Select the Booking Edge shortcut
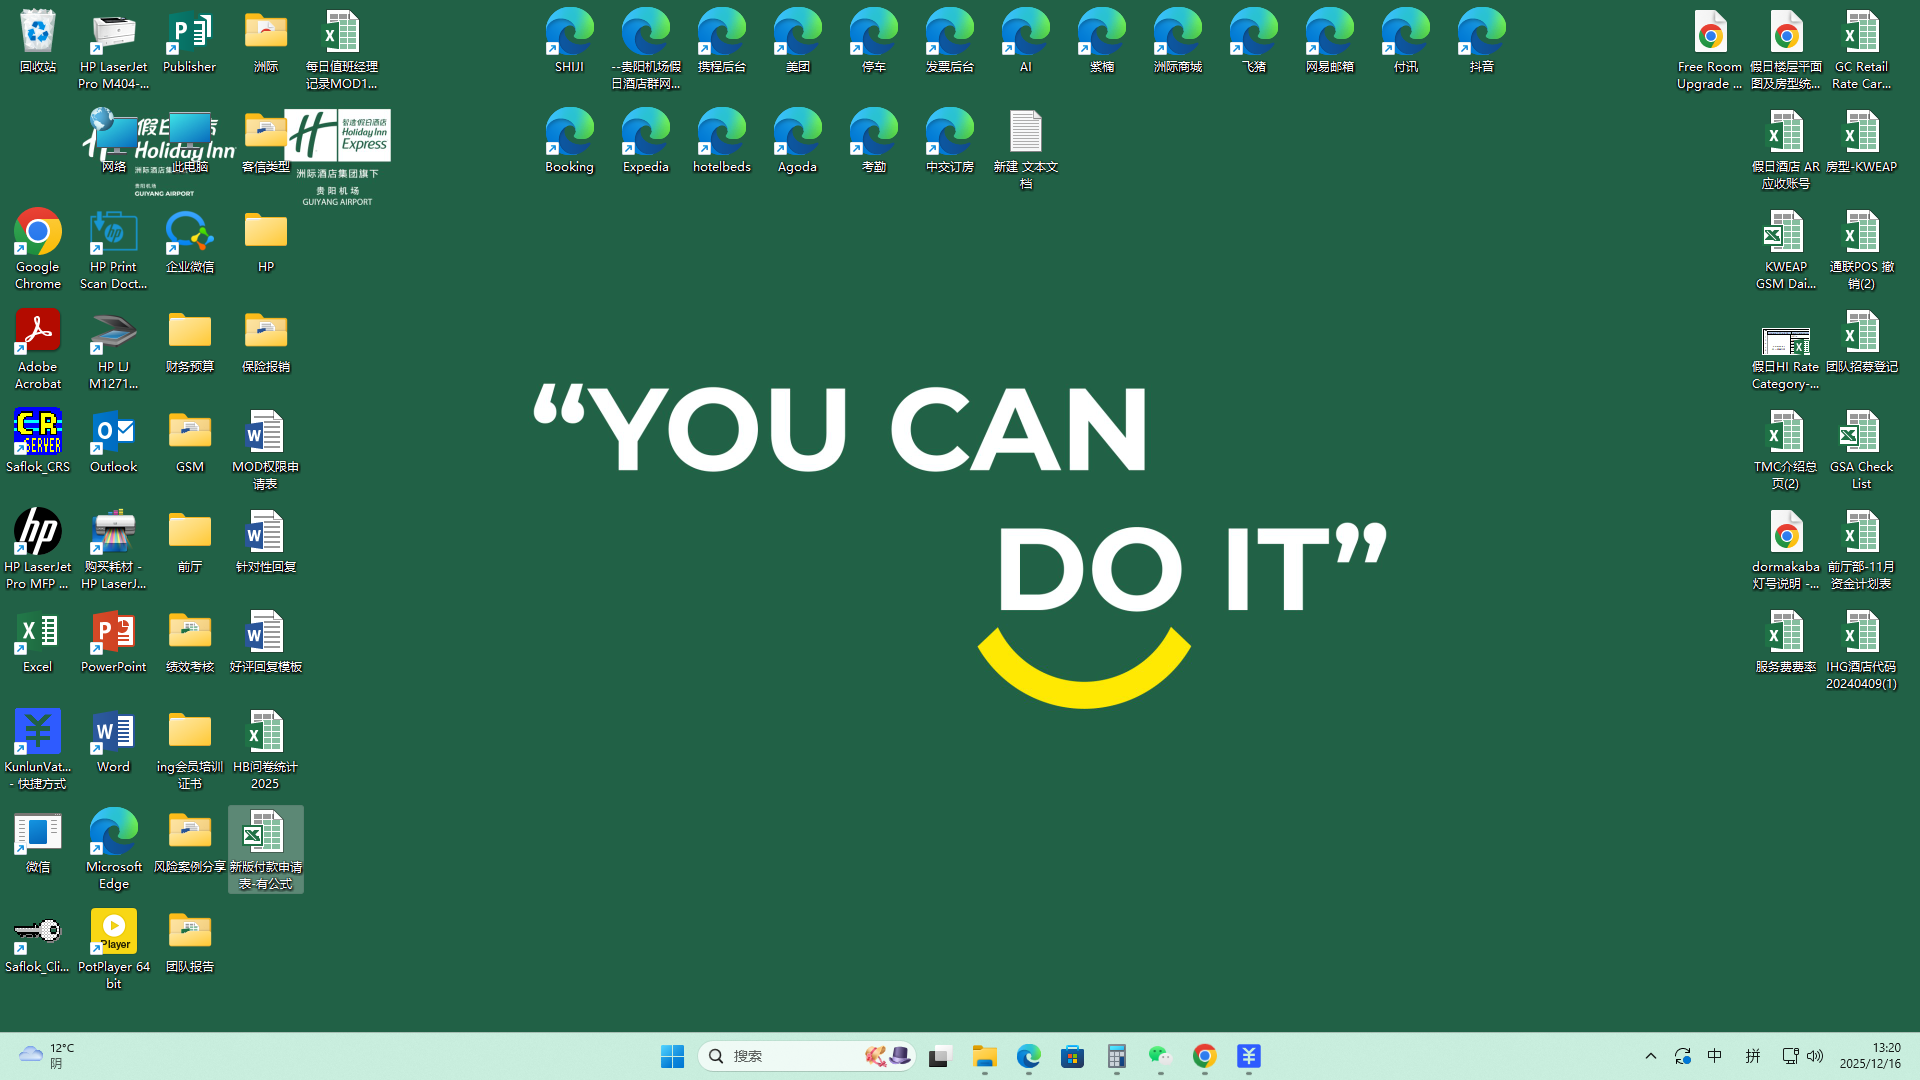The width and height of the screenshot is (1920, 1080). point(569,140)
